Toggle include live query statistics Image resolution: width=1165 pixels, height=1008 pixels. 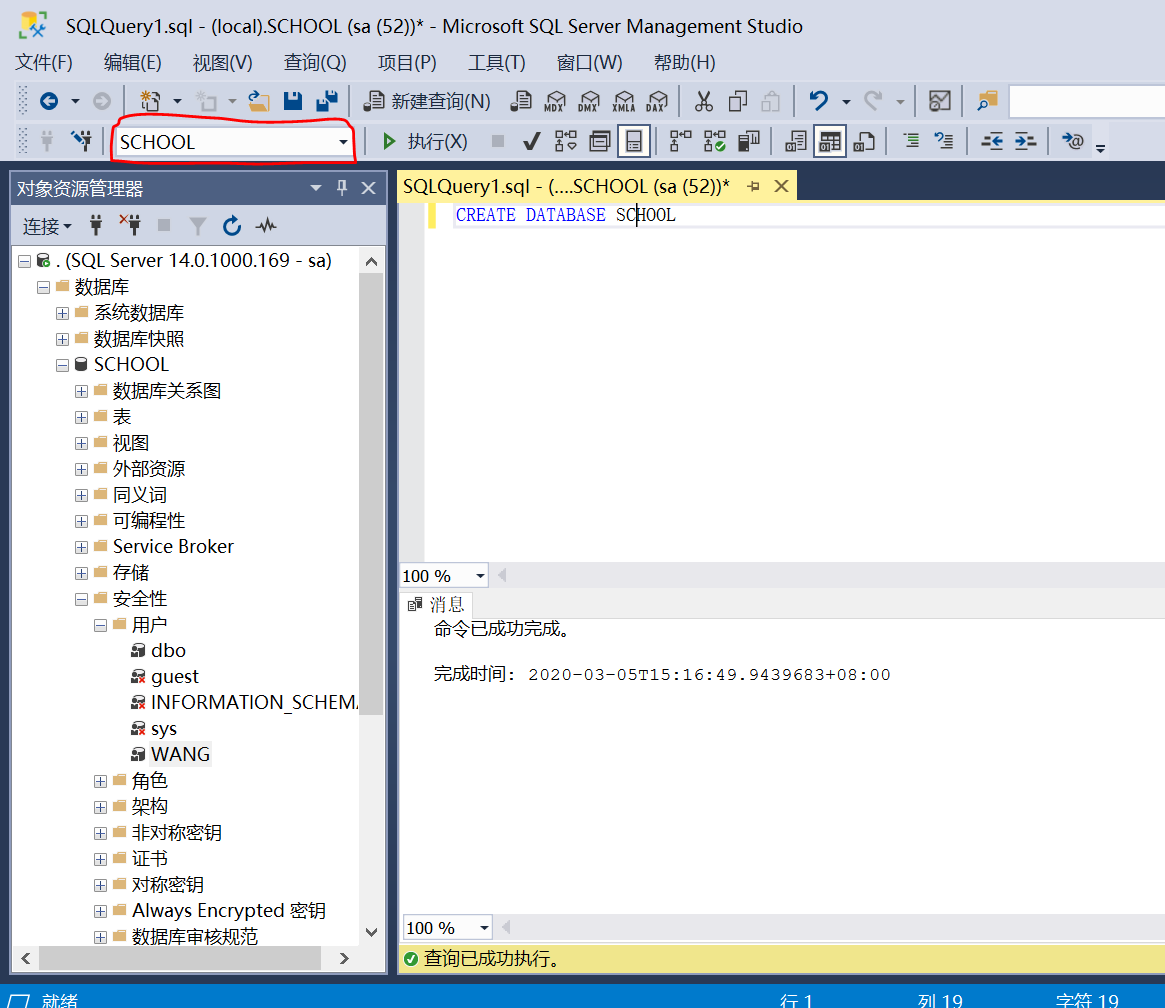click(x=714, y=140)
